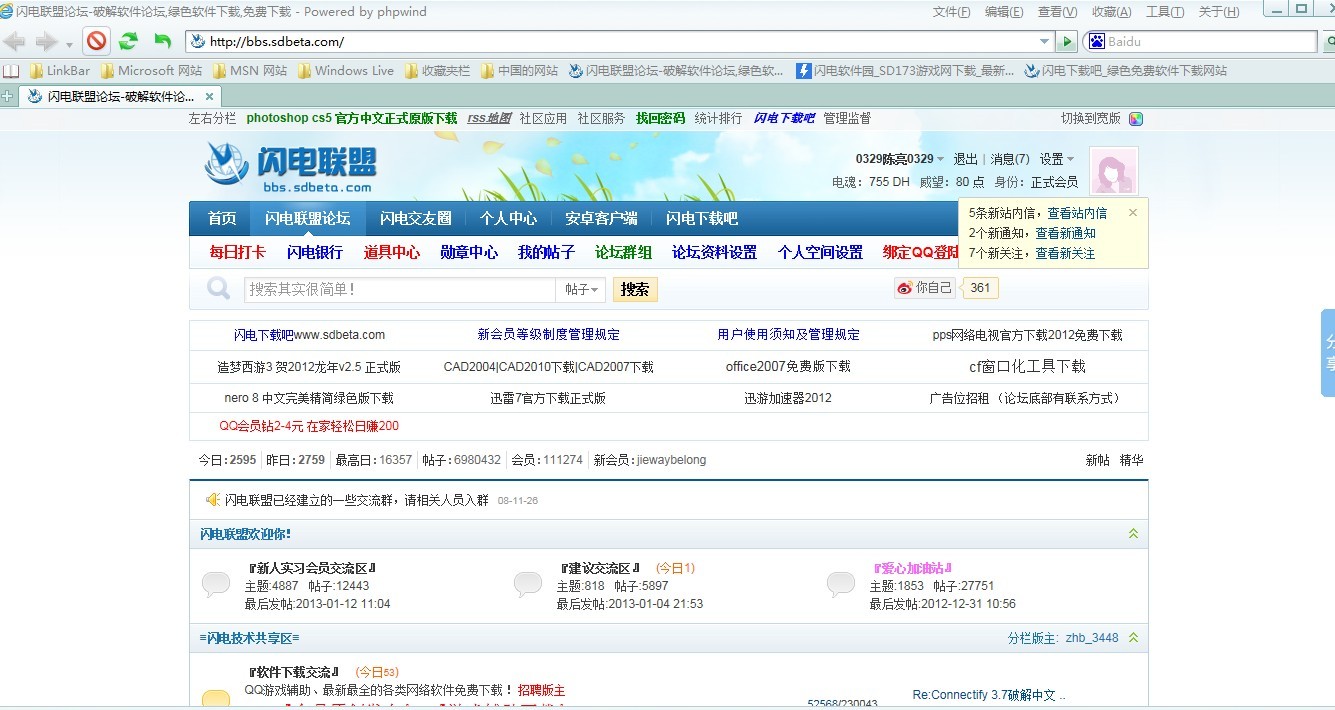The width and height of the screenshot is (1335, 710).
Task: Open the 工具(T) menu
Action: coord(1164,12)
